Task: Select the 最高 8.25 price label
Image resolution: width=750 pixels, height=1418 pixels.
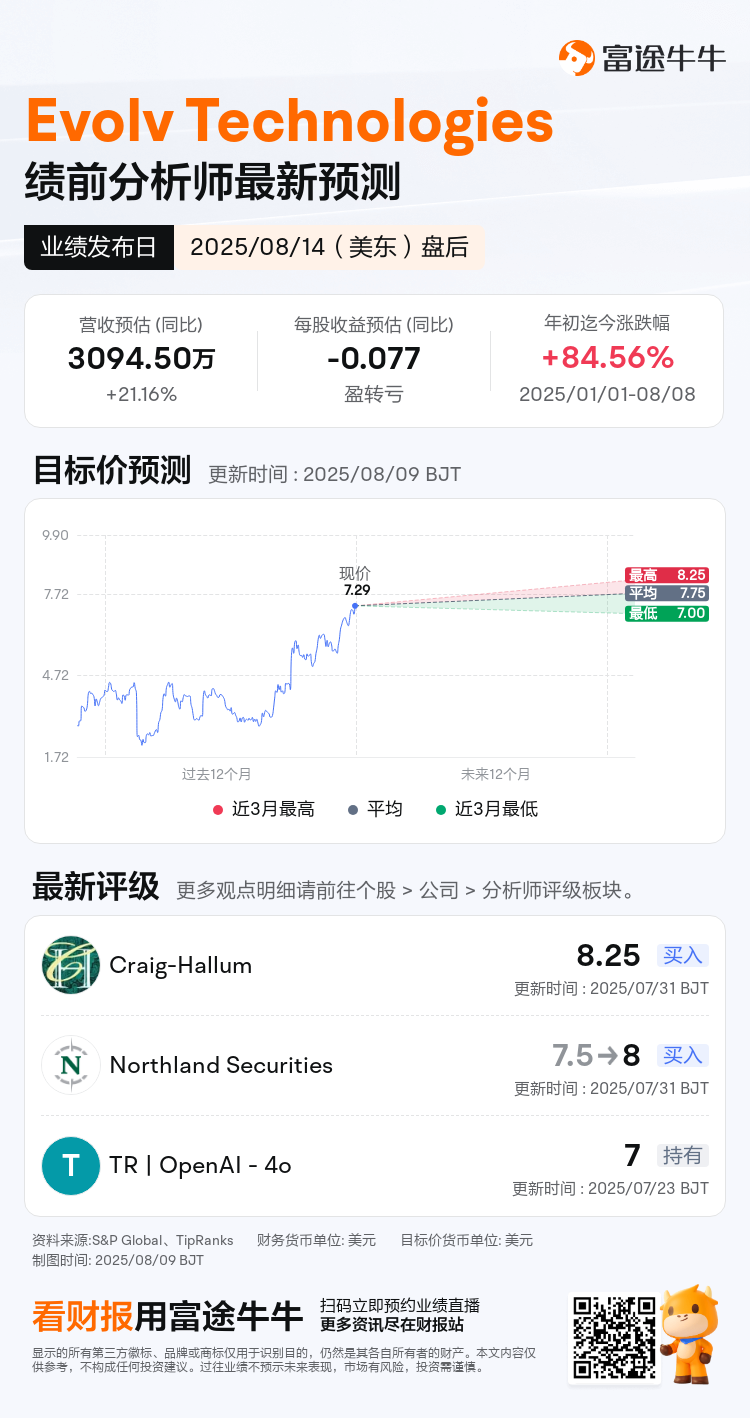Action: pos(666,575)
